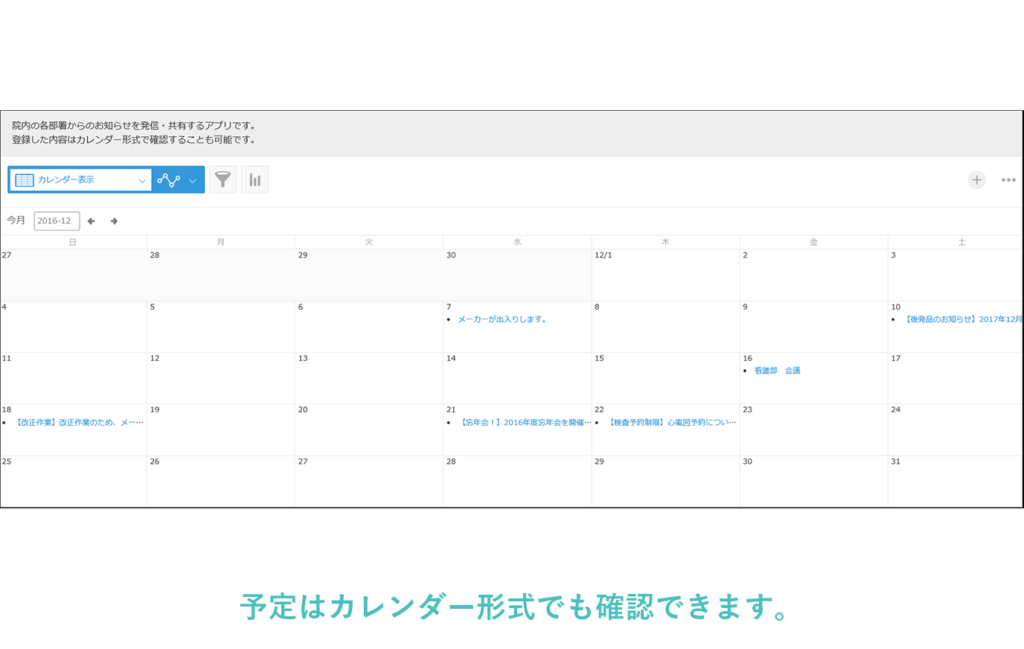The height and width of the screenshot is (649, 1024).
Task: Click the 2016-12 month input field
Action: coord(56,221)
